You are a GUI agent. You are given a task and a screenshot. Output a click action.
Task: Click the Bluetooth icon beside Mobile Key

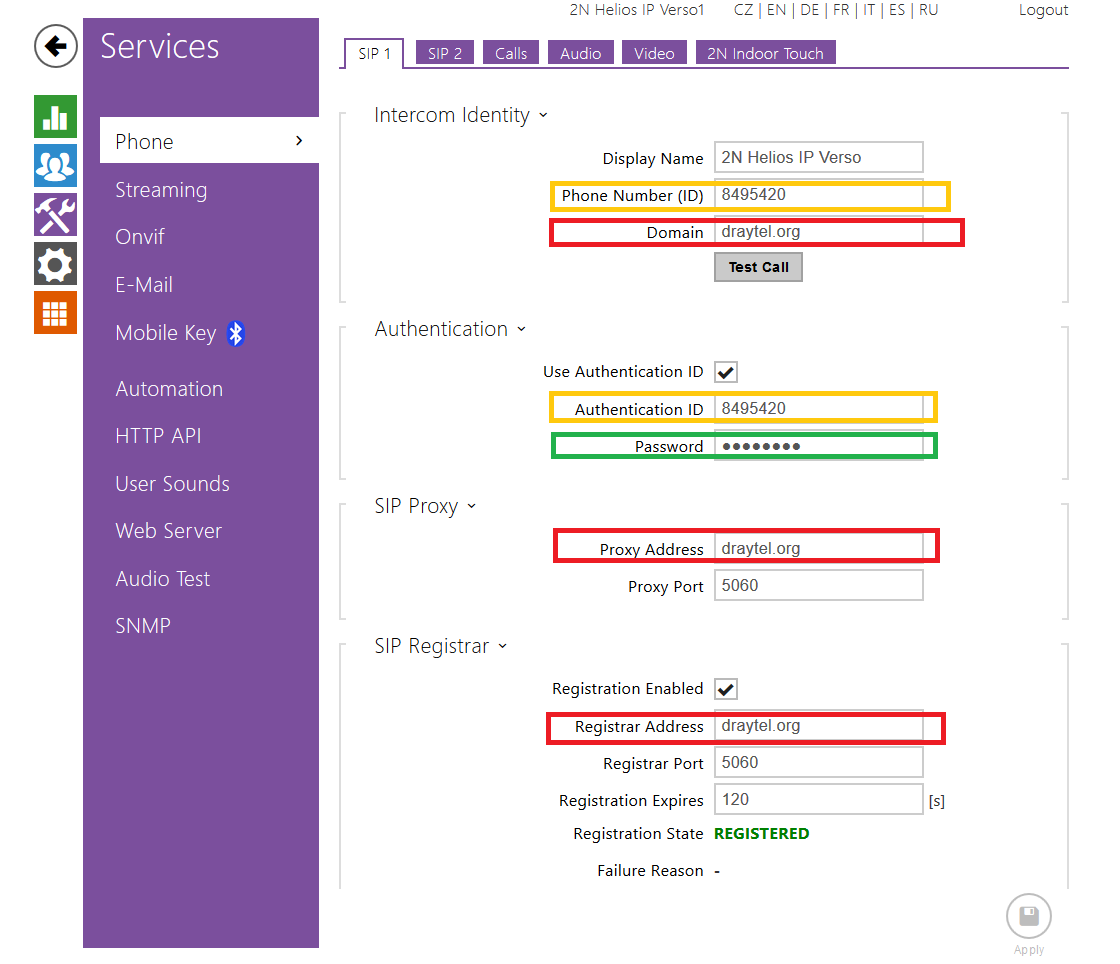pyautogui.click(x=236, y=334)
